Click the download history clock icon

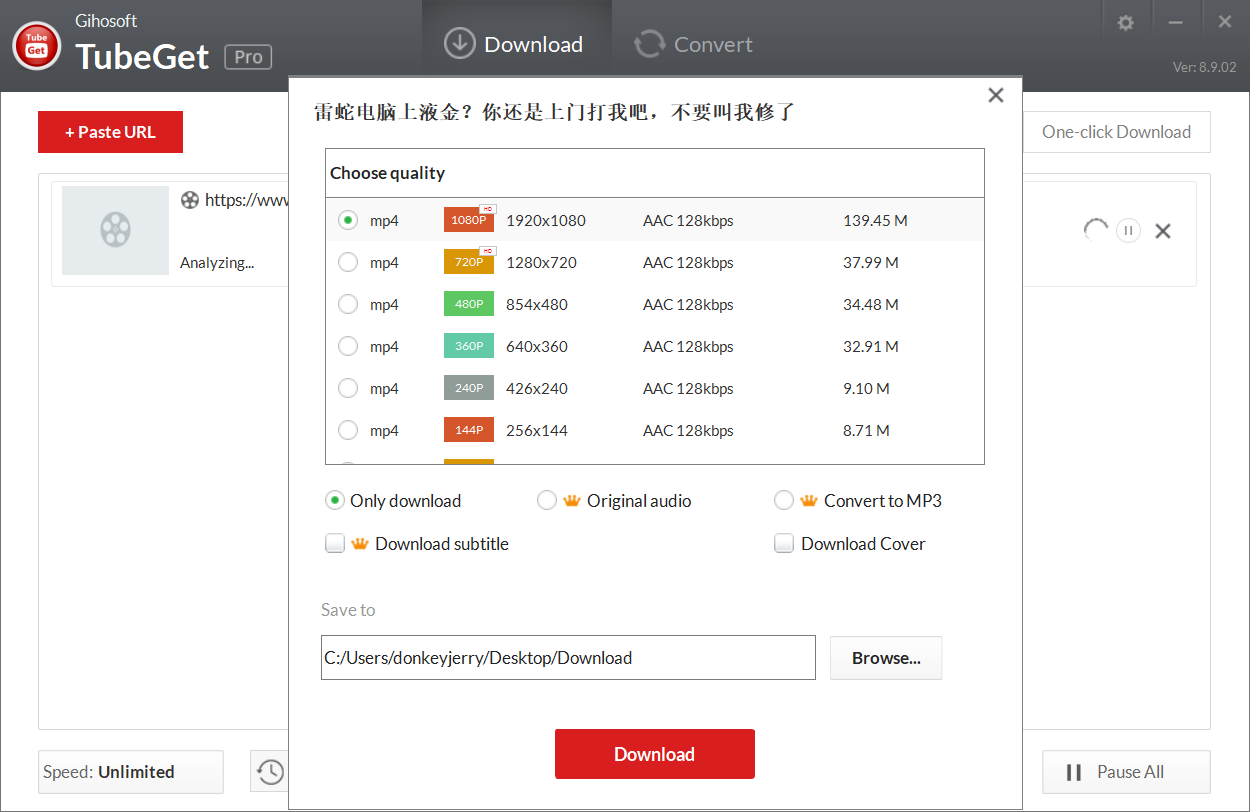tap(269, 772)
